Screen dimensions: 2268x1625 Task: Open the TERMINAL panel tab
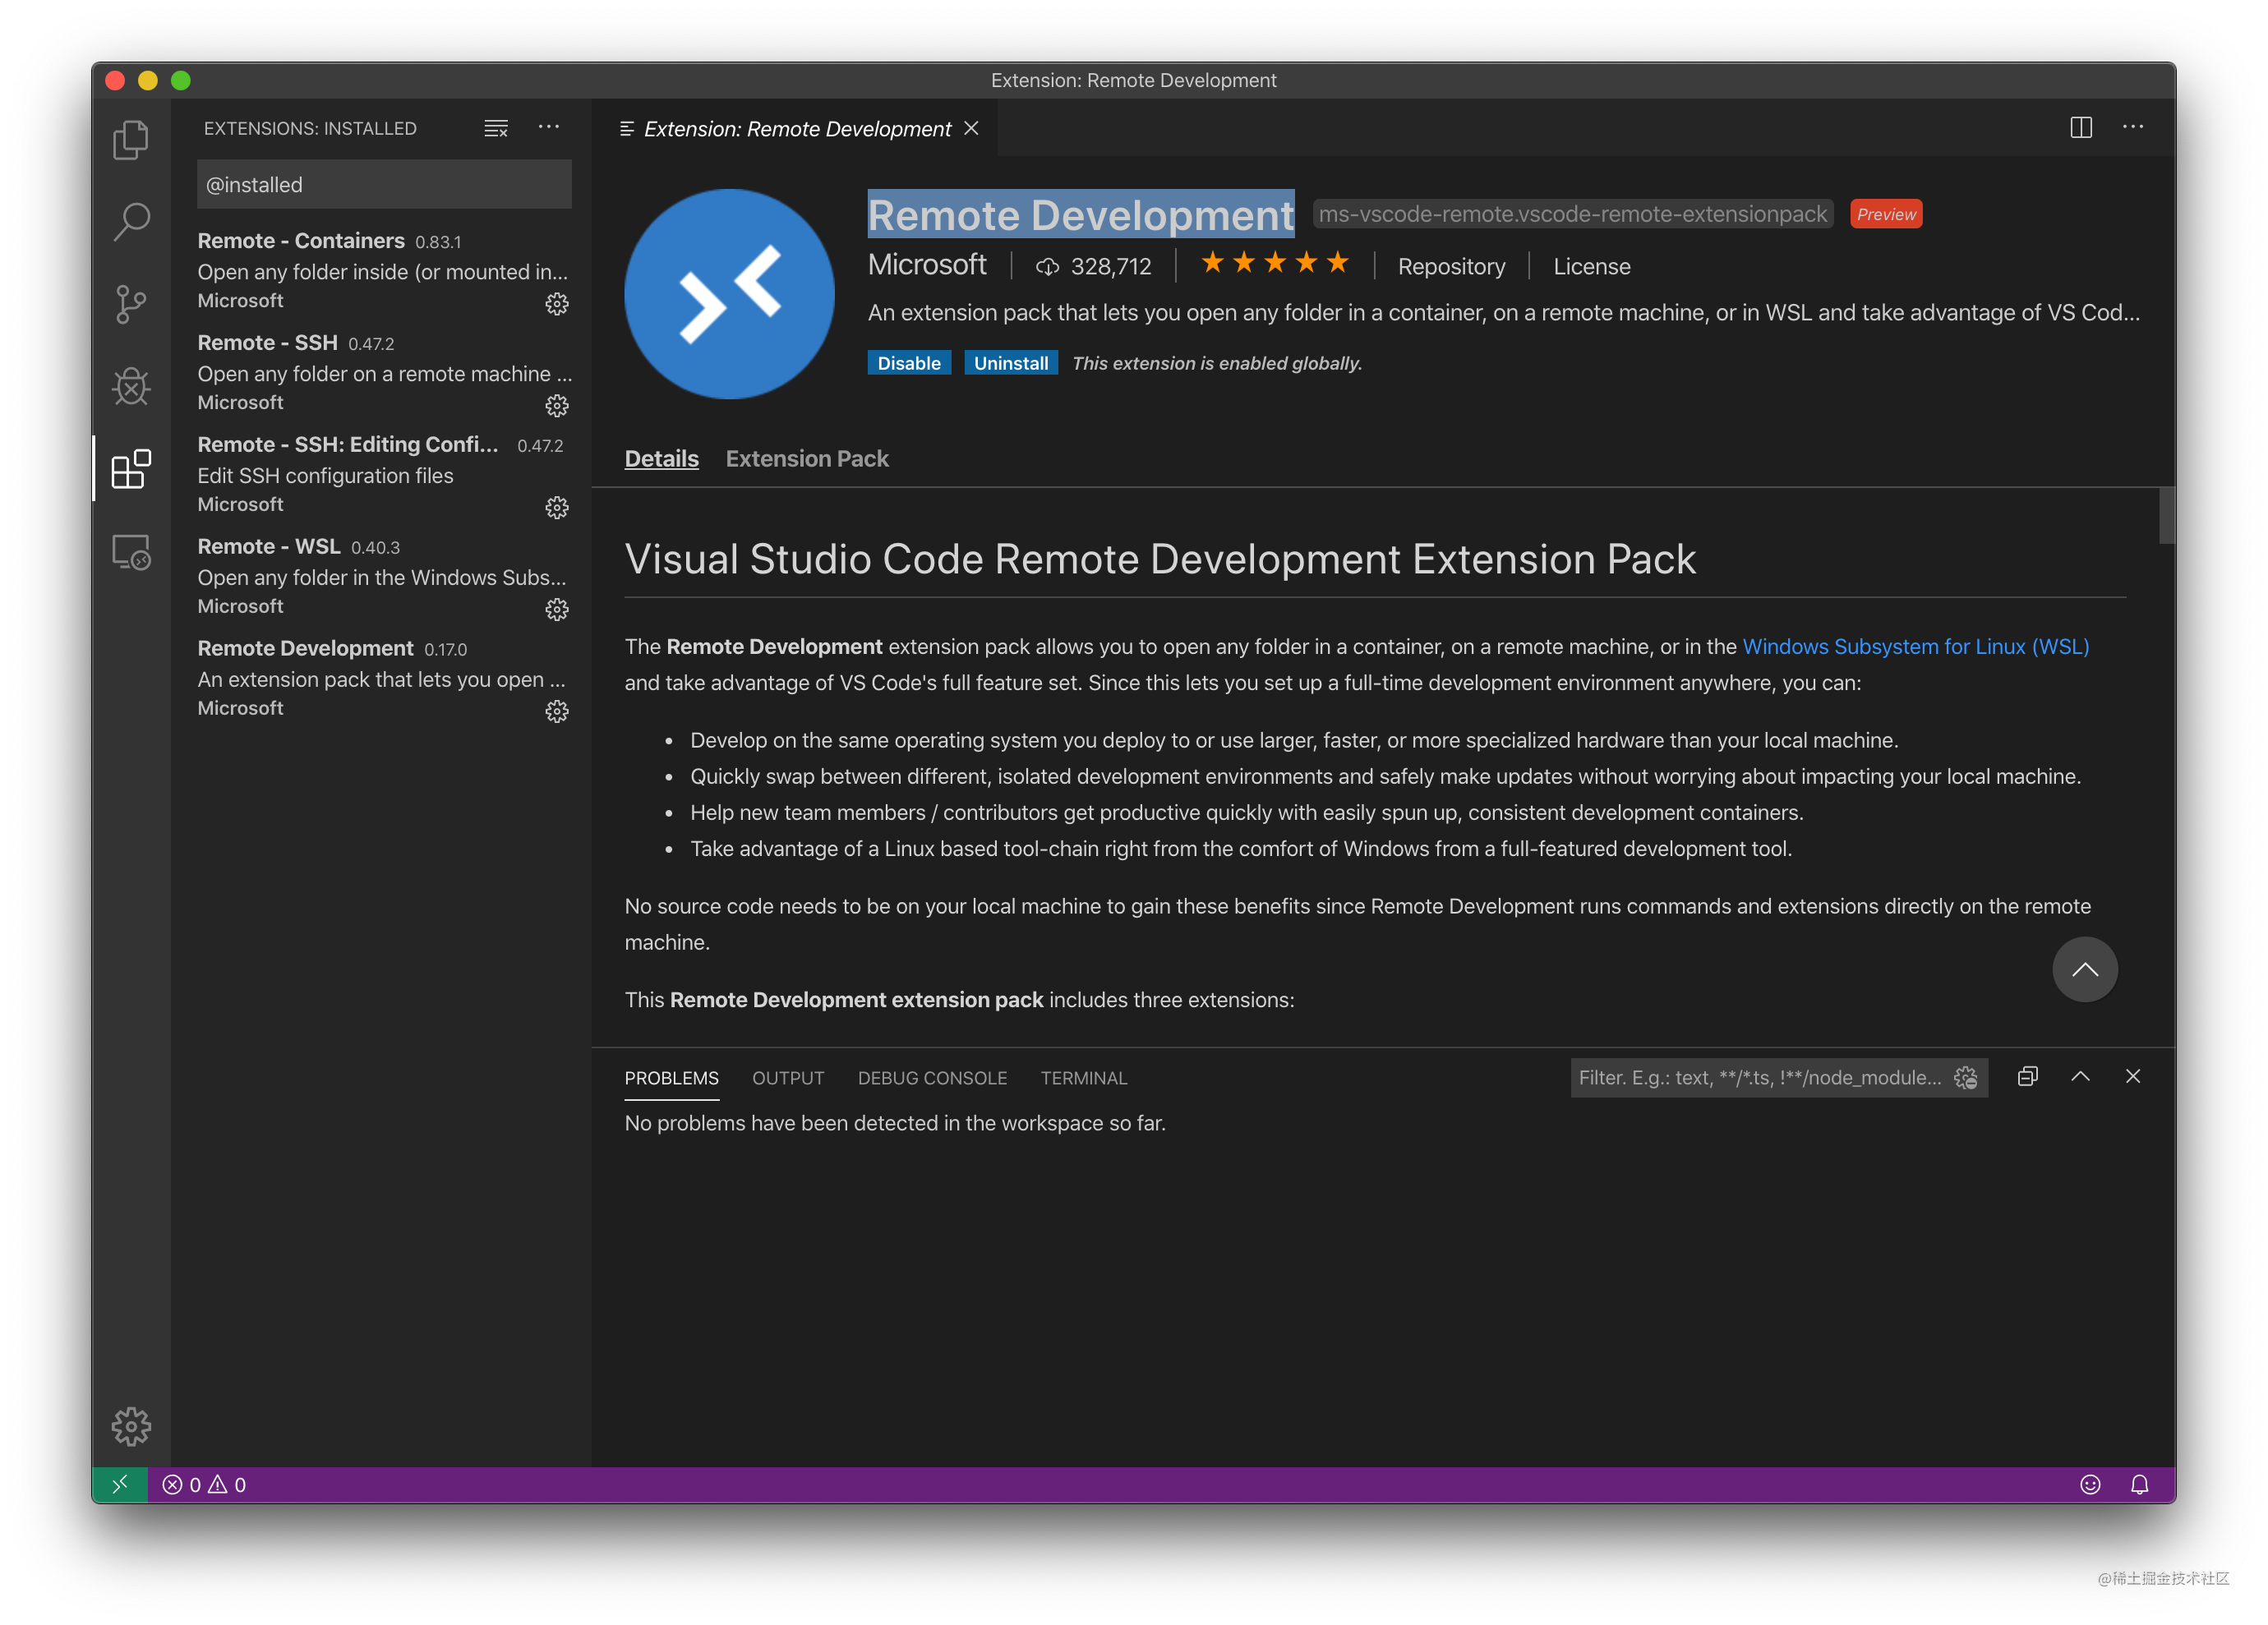point(1083,1077)
